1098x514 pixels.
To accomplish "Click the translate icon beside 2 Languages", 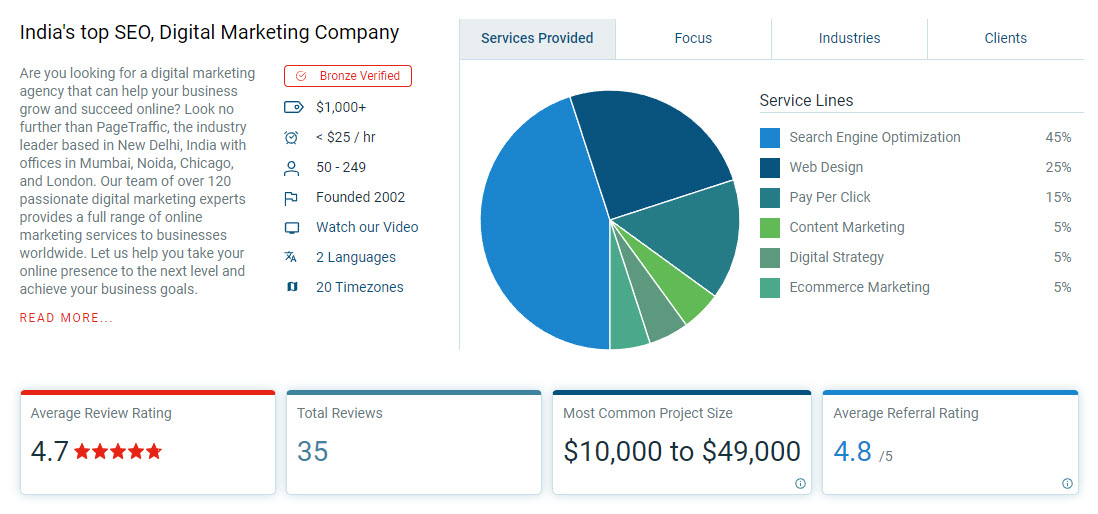I will (292, 257).
